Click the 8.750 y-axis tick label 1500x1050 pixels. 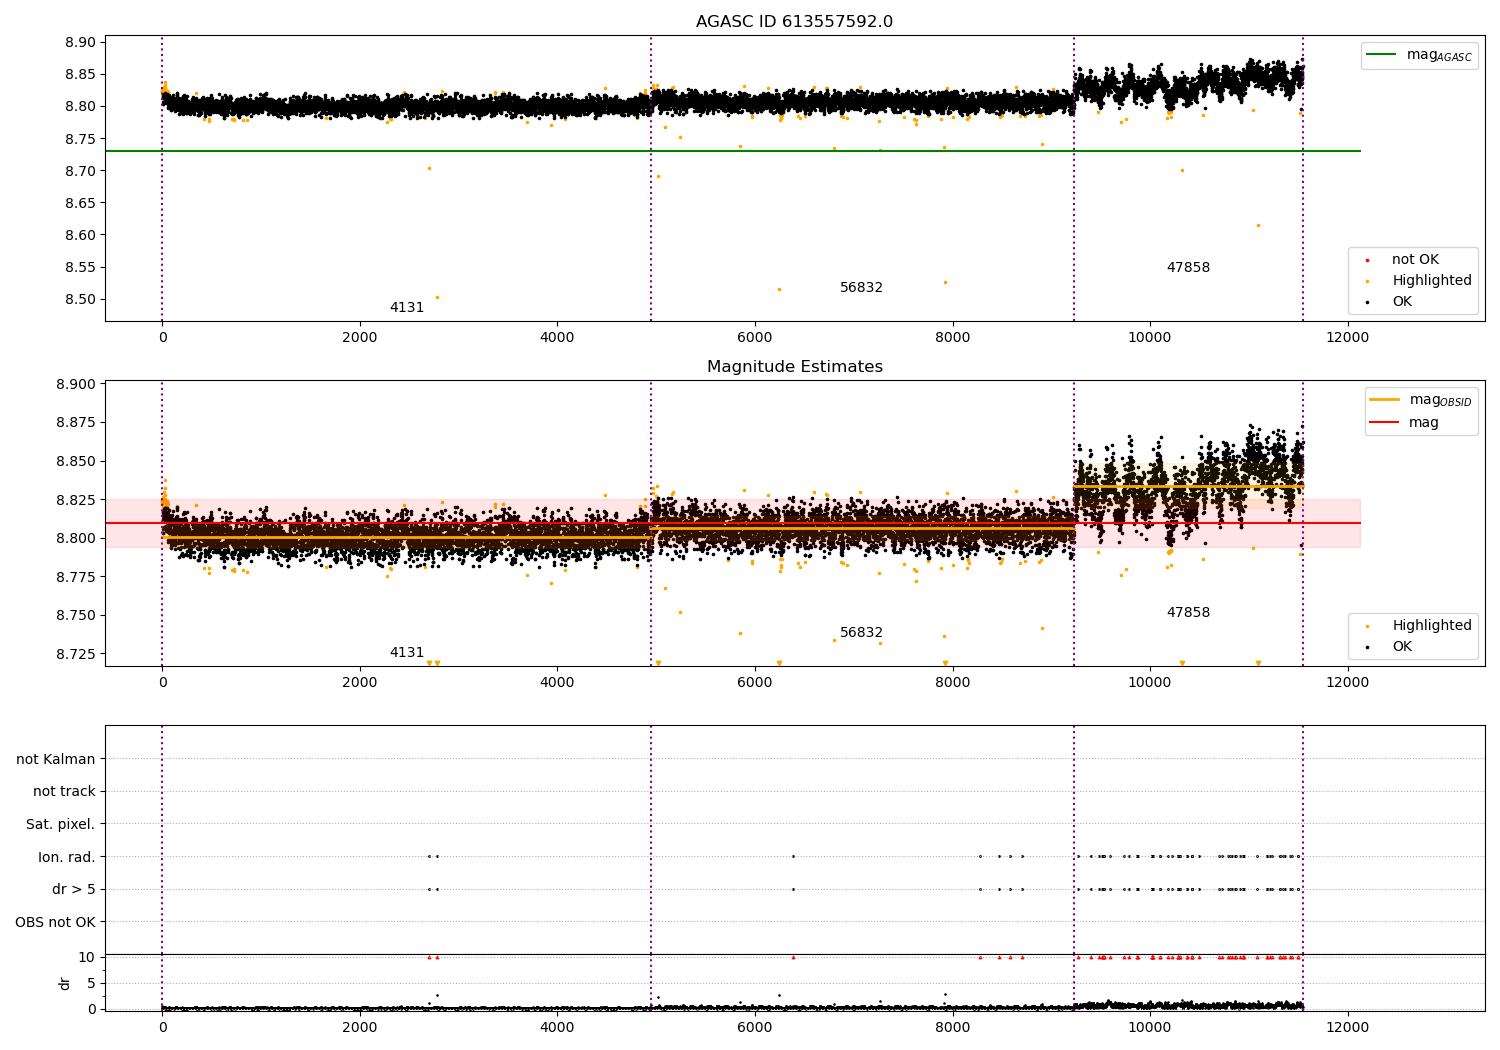pos(76,616)
